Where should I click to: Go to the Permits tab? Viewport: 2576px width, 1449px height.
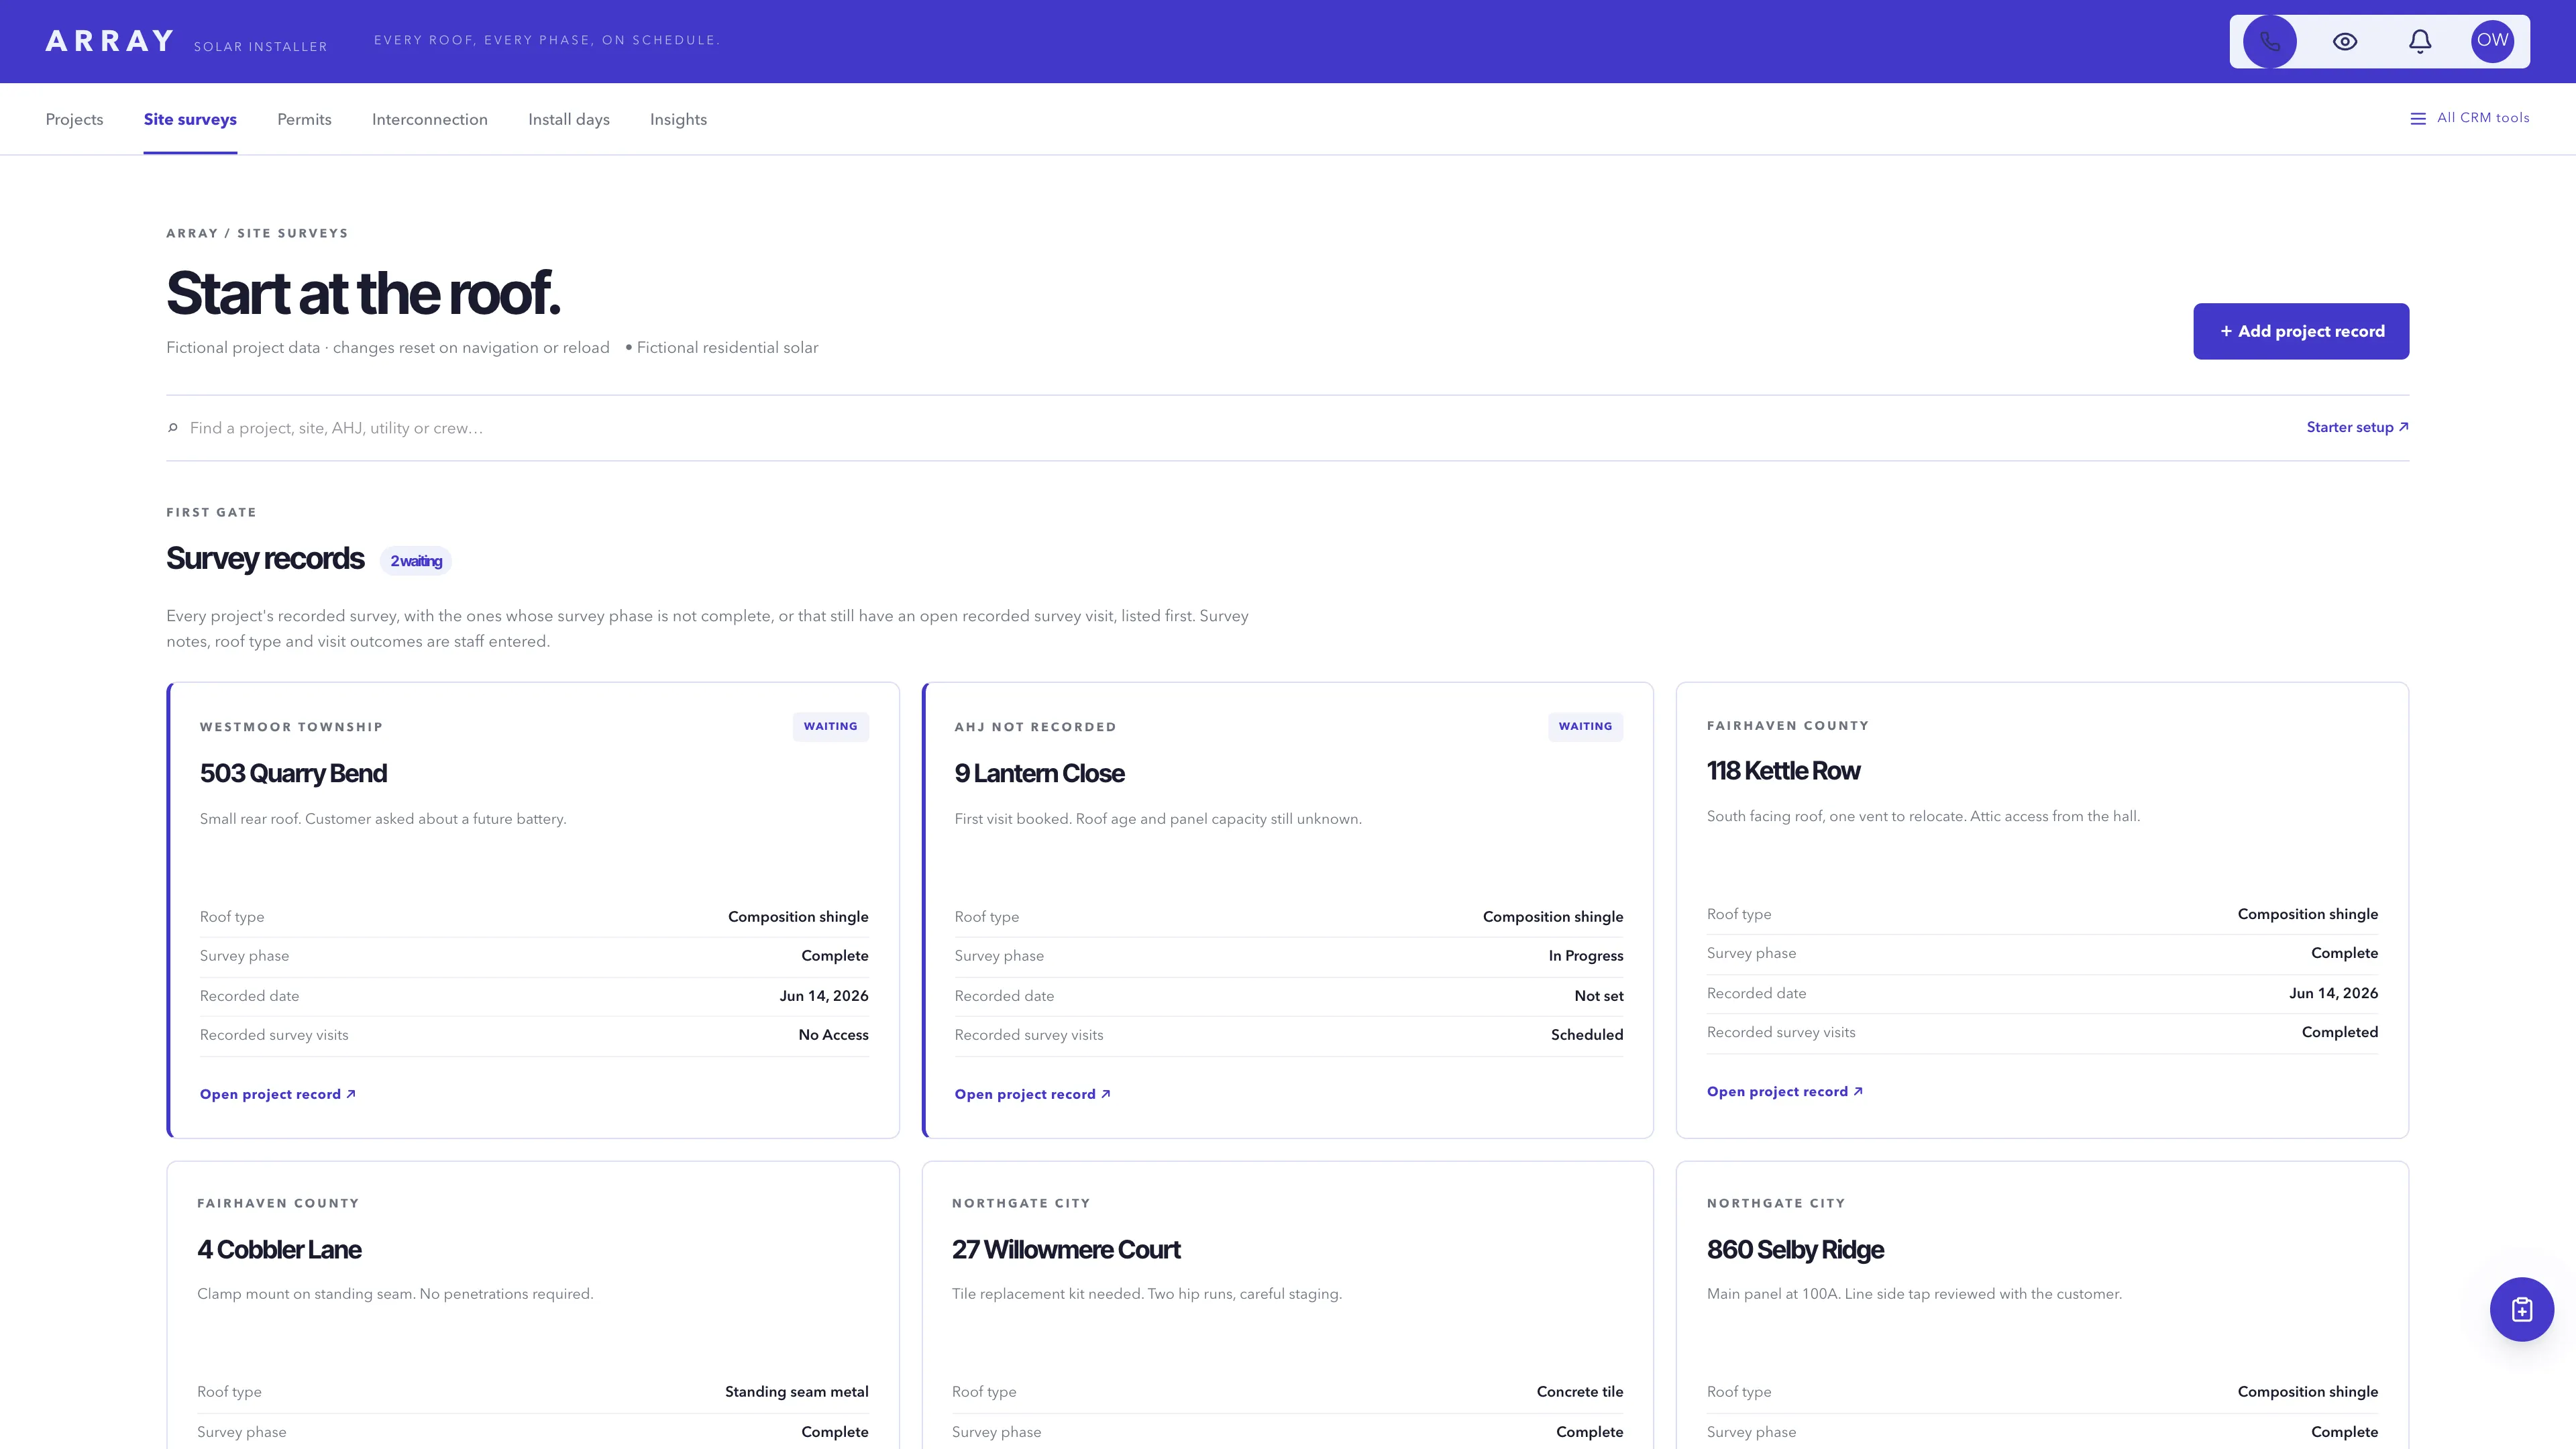[304, 119]
